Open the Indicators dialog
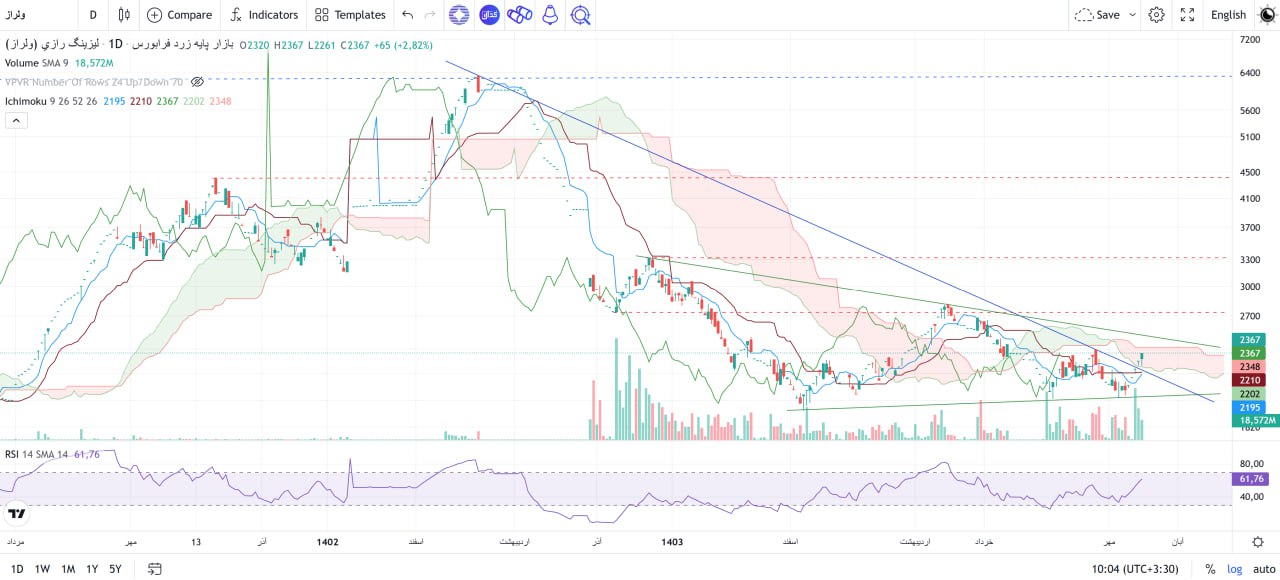This screenshot has width=1280, height=580. point(264,15)
